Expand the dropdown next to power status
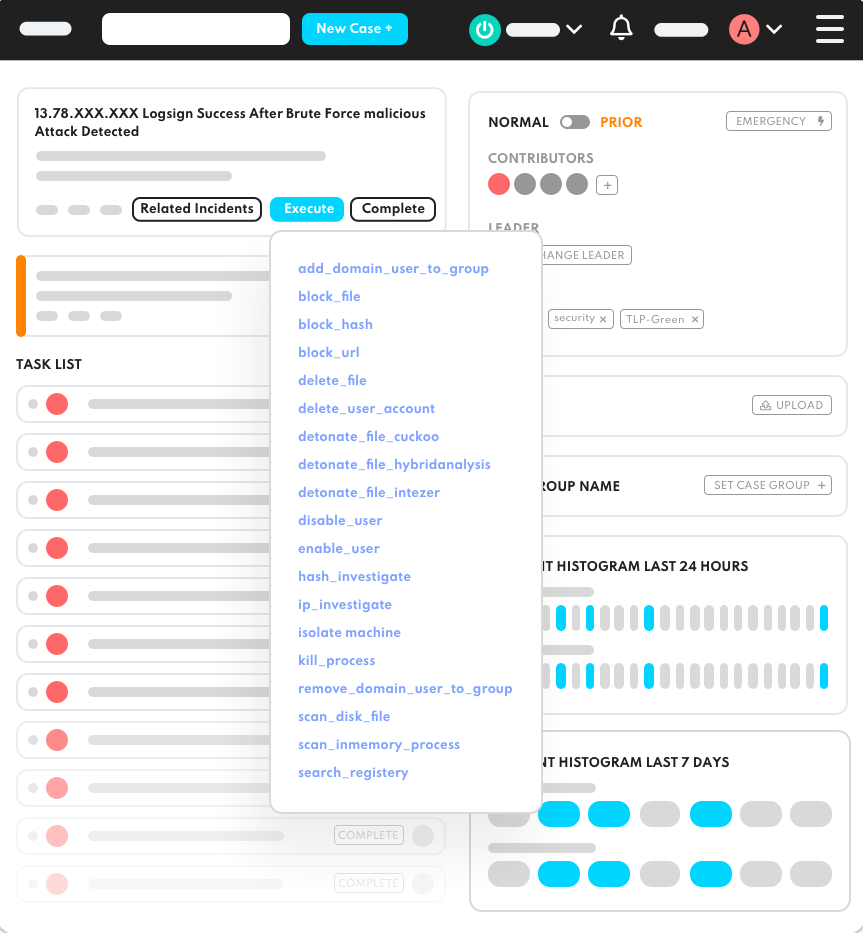The height and width of the screenshot is (933, 863). click(x=574, y=29)
